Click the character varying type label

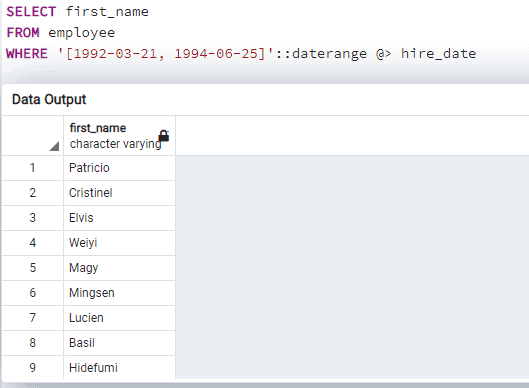click(x=115, y=144)
